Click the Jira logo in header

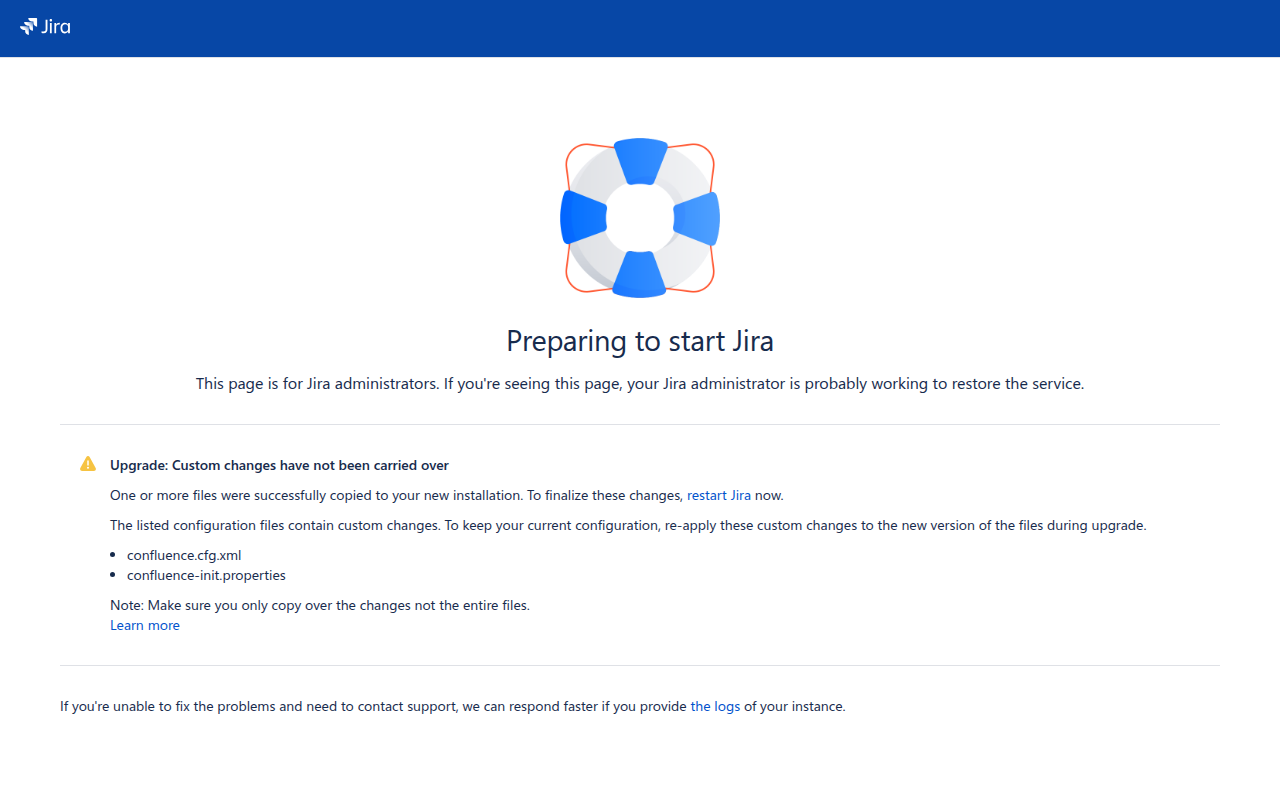click(x=45, y=27)
